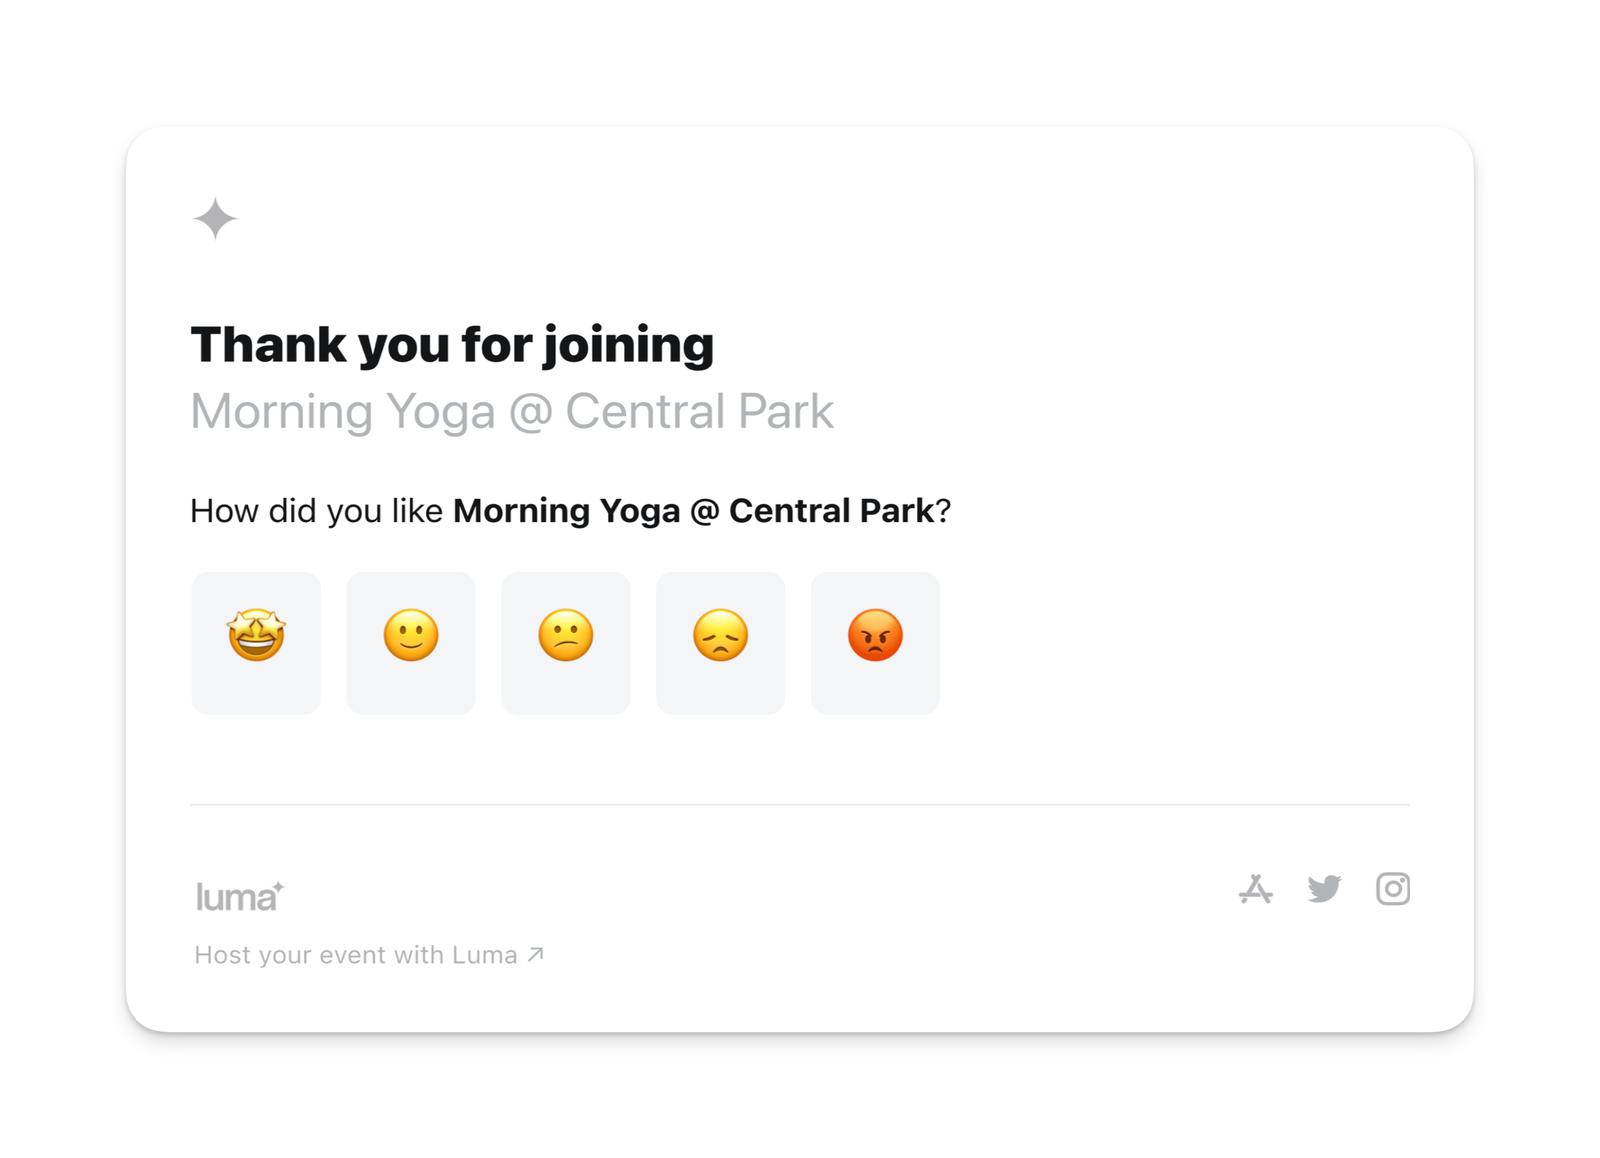Screen dimensions: 1600x1158
Task: Pick the disappointed sad face rating
Action: [x=720, y=642]
